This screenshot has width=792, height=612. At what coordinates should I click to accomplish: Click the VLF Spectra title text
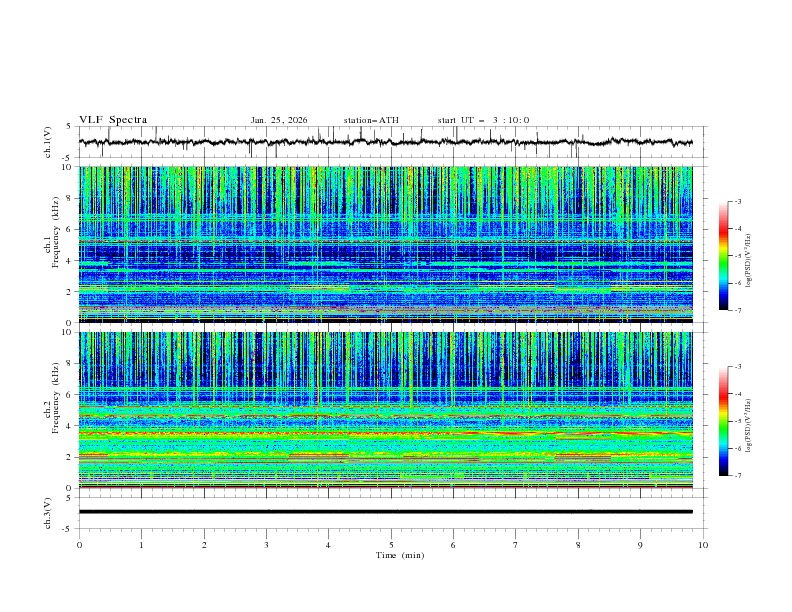click(x=113, y=120)
